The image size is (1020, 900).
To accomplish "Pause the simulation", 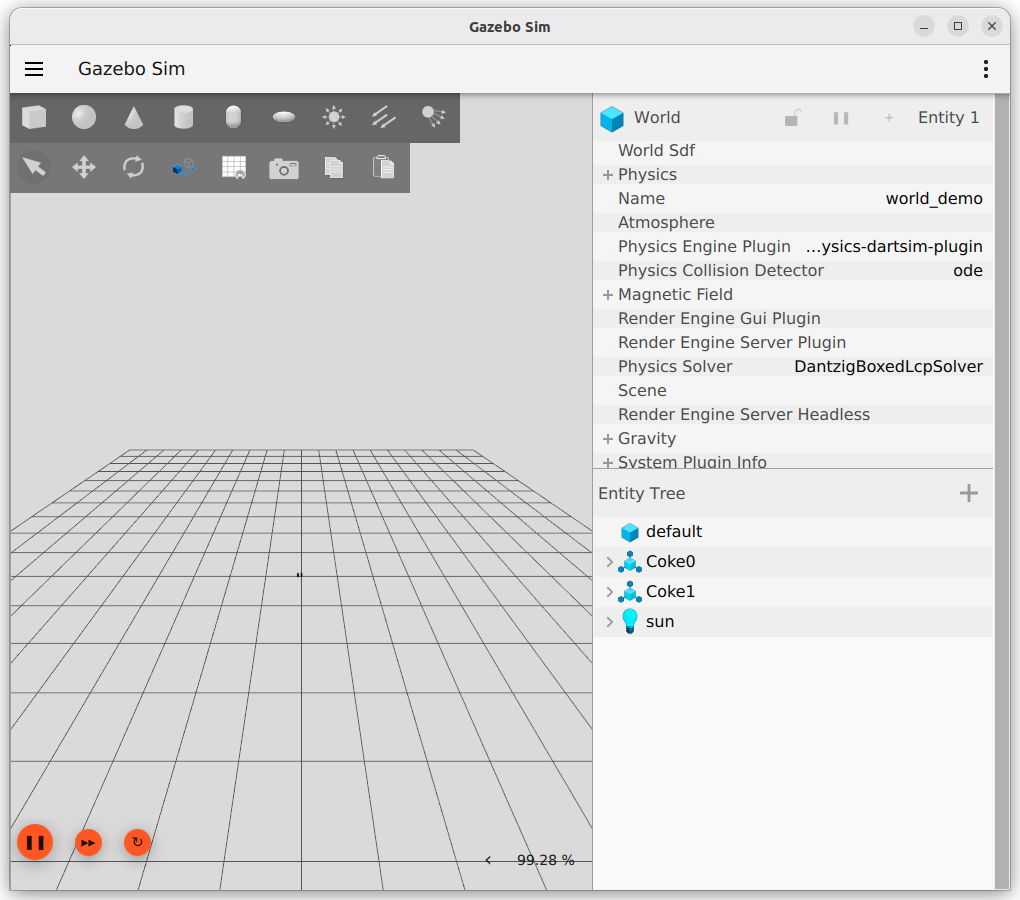I will (x=35, y=842).
